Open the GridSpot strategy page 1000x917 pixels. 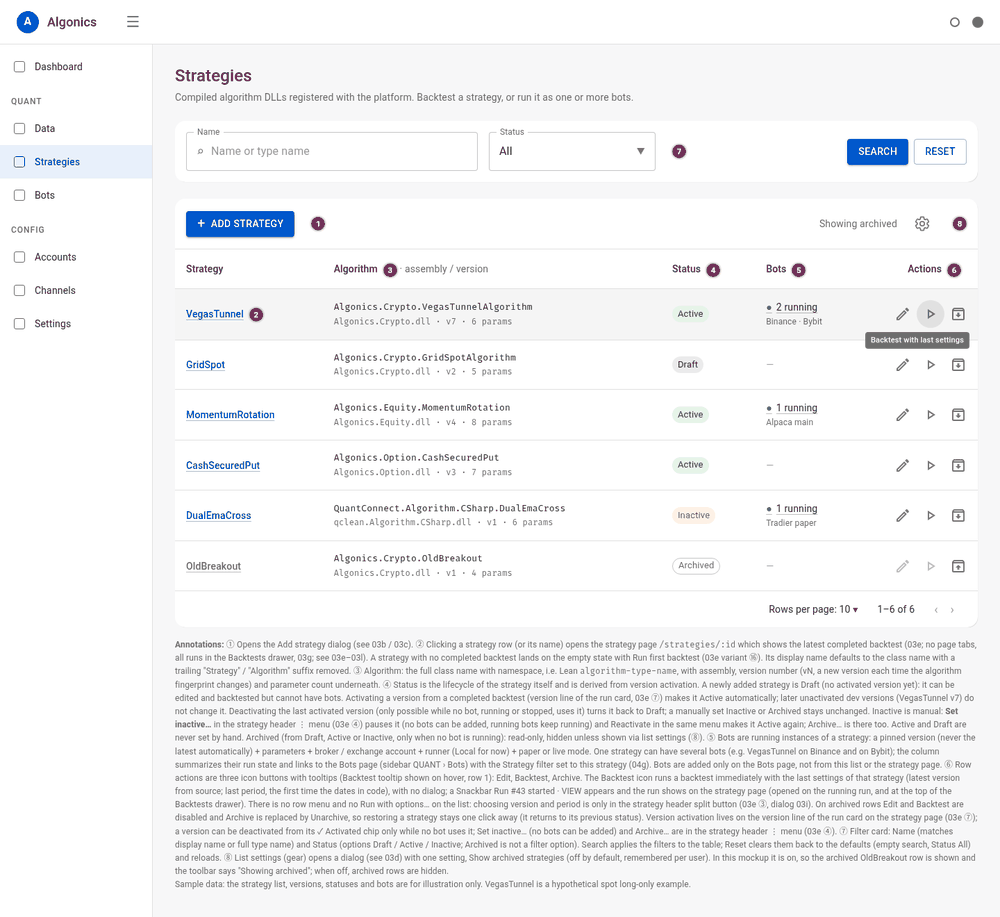pos(205,365)
